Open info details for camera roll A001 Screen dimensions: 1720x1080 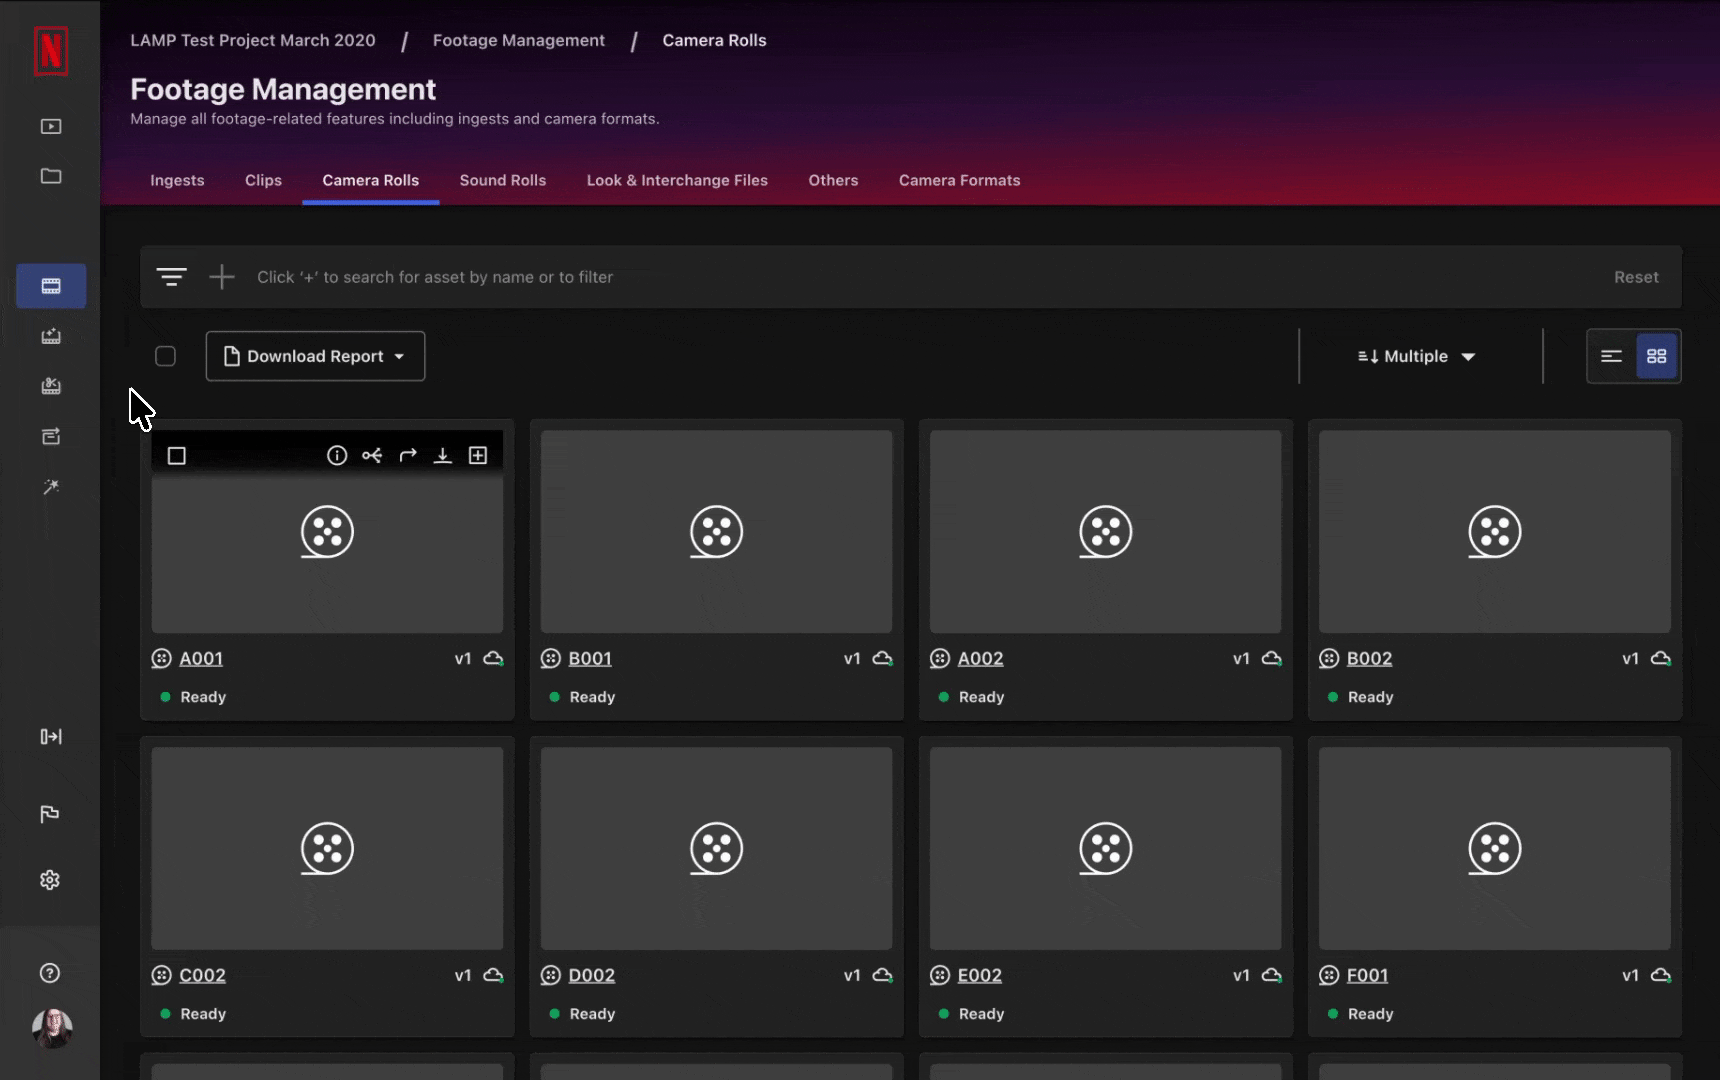336,455
